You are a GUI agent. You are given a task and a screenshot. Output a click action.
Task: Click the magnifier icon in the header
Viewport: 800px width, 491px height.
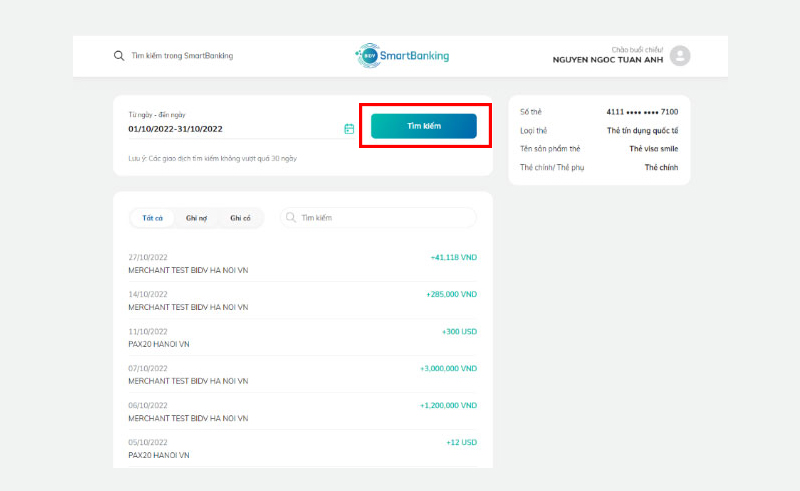[119, 56]
